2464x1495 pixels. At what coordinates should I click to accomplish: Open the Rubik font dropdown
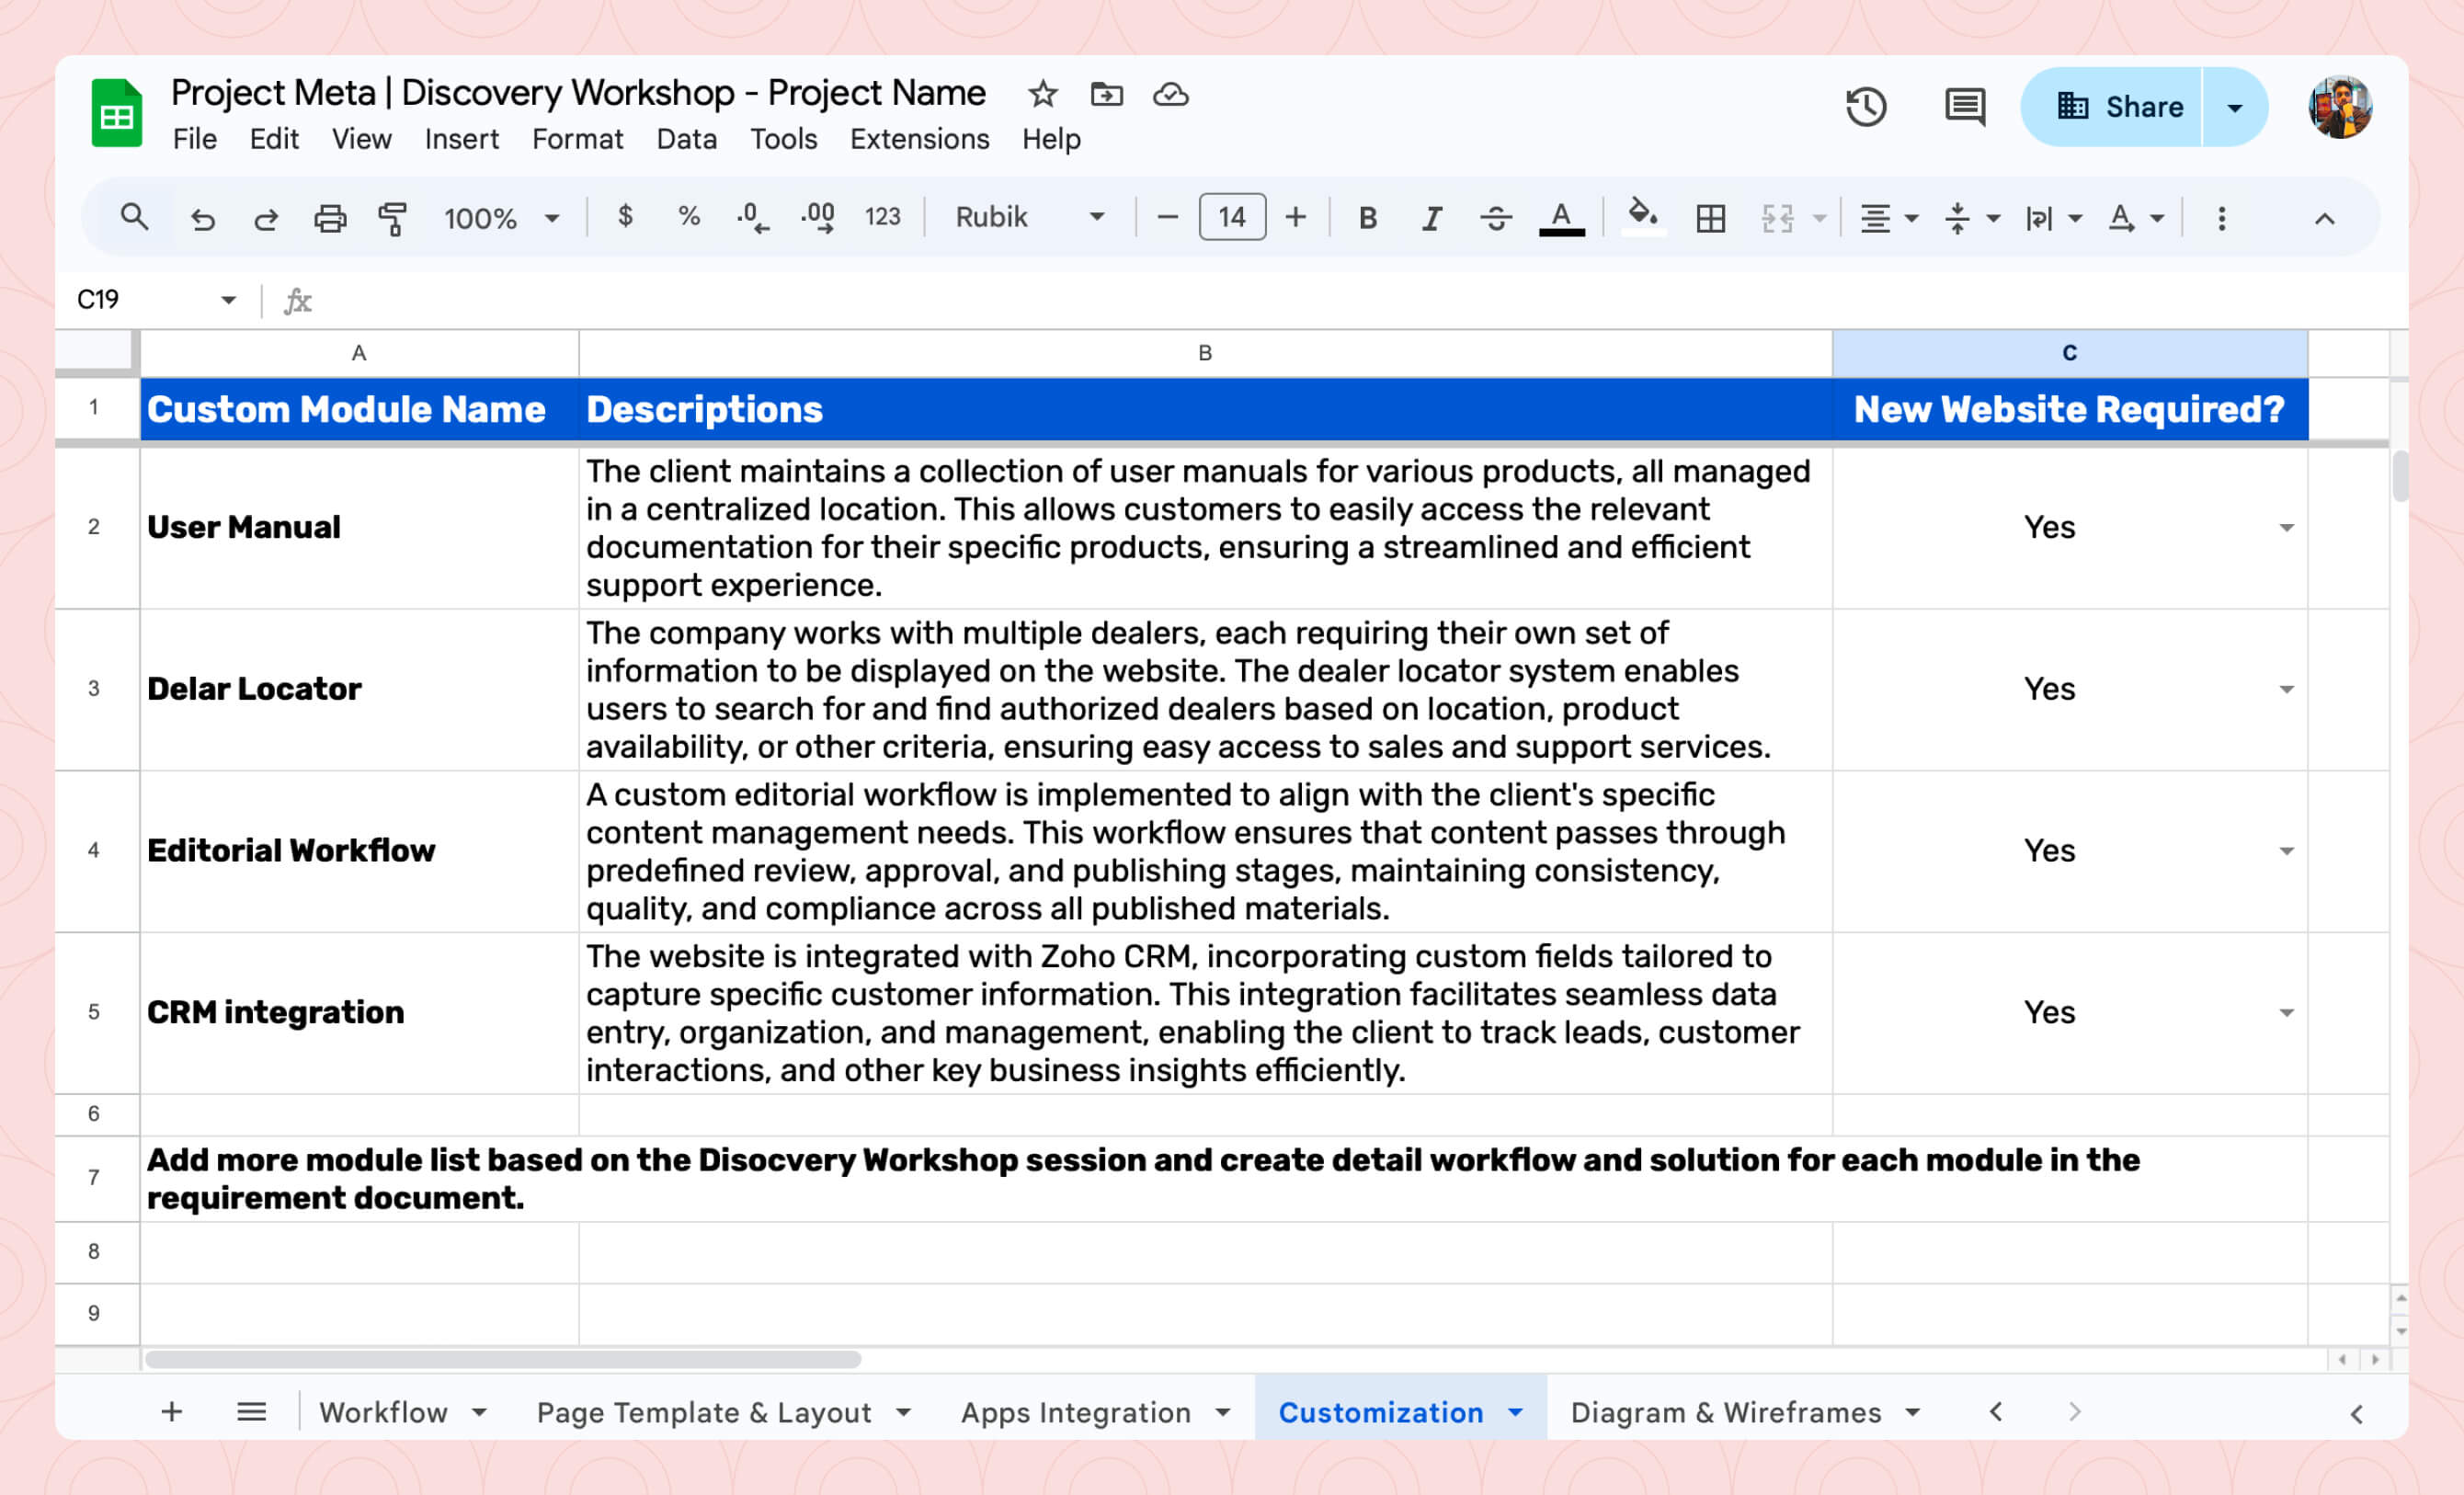click(1029, 217)
